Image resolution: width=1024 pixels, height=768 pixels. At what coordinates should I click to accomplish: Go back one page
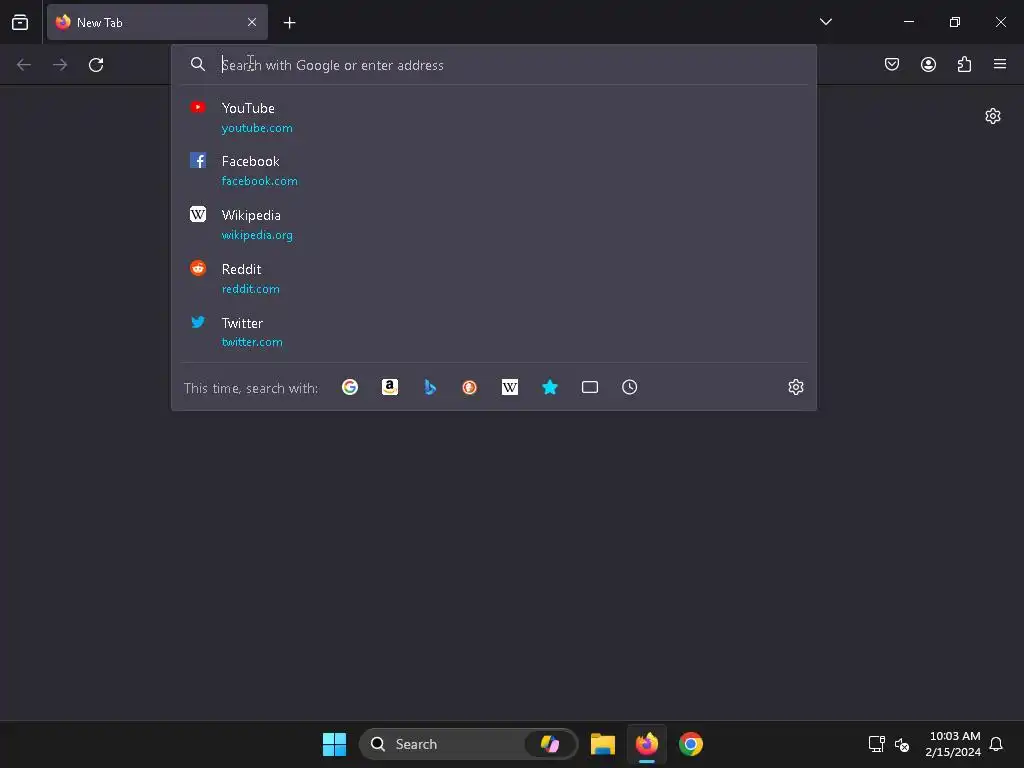pos(24,65)
